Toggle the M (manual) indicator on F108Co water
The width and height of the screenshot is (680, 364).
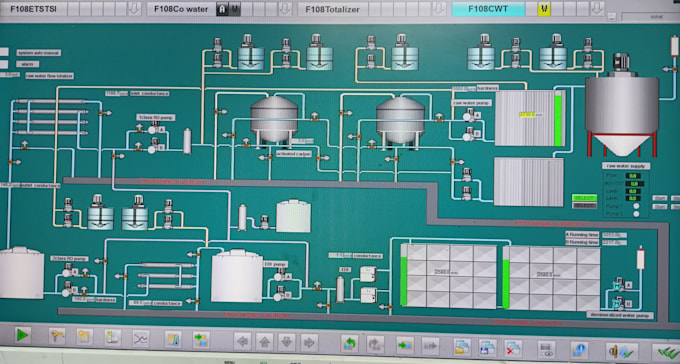(235, 9)
